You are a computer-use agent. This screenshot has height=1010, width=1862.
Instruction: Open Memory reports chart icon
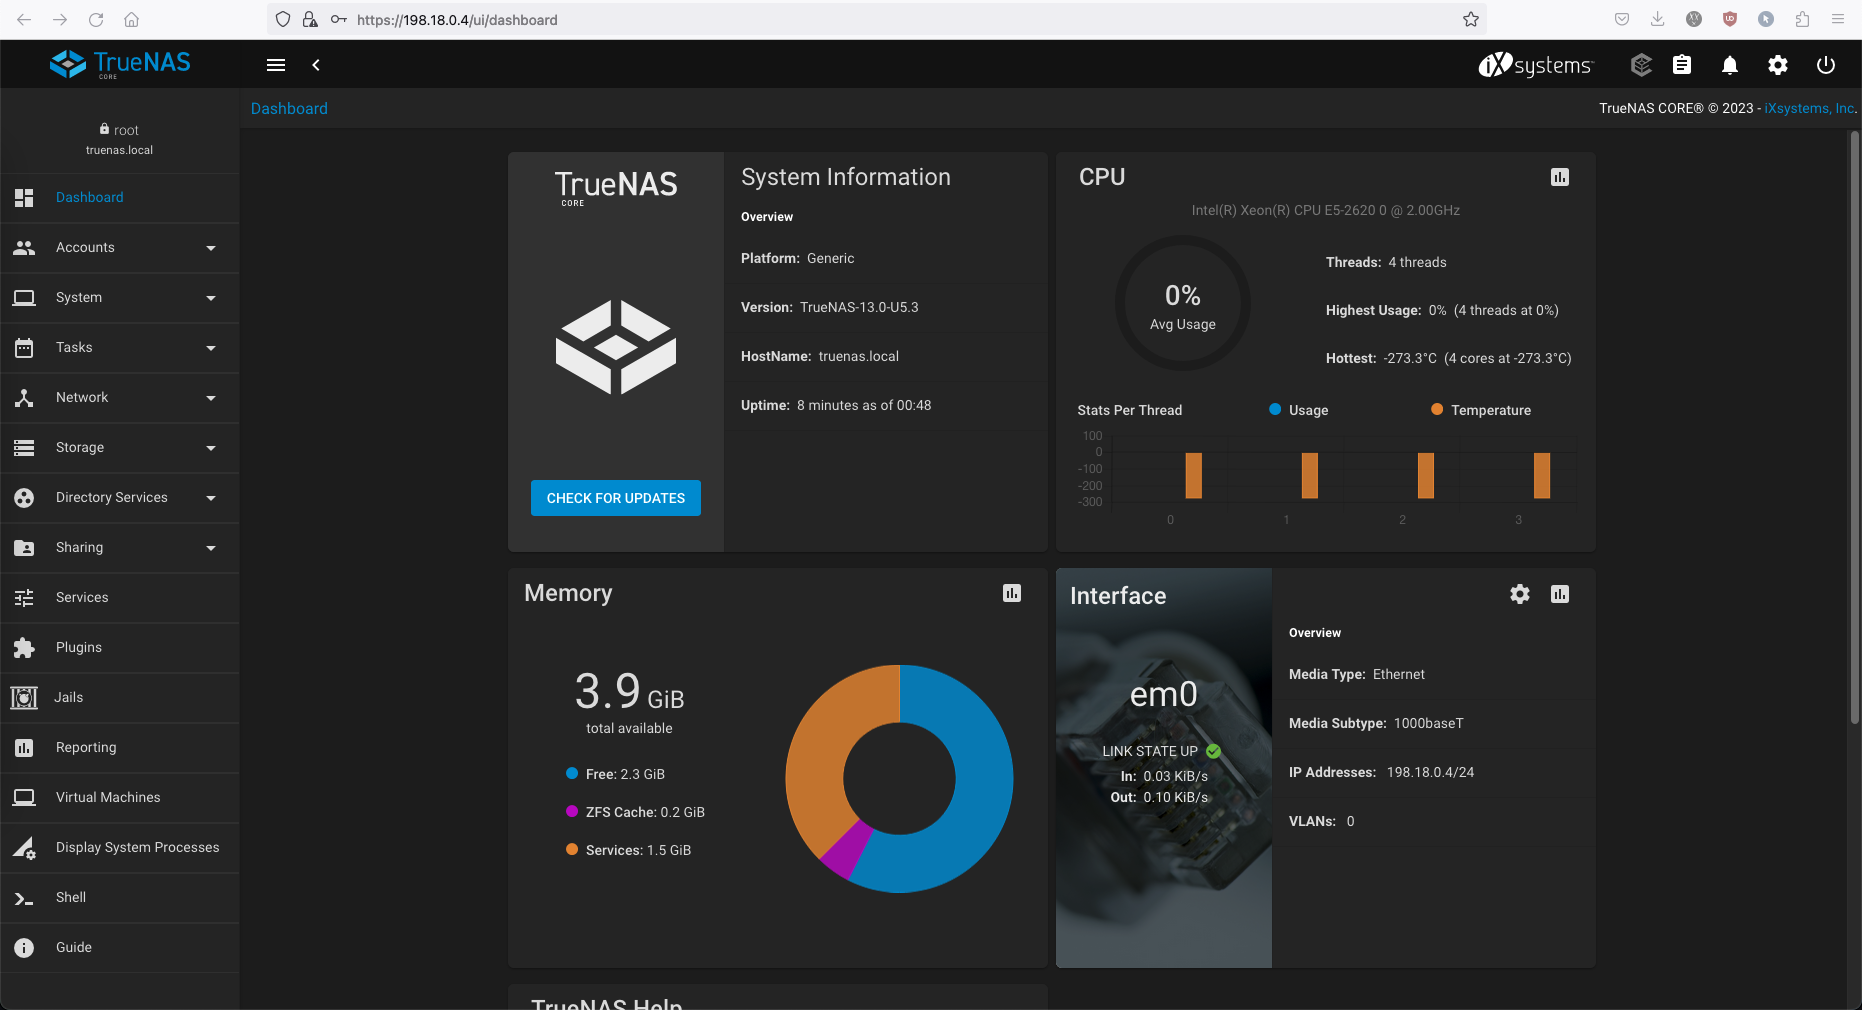click(x=1011, y=593)
